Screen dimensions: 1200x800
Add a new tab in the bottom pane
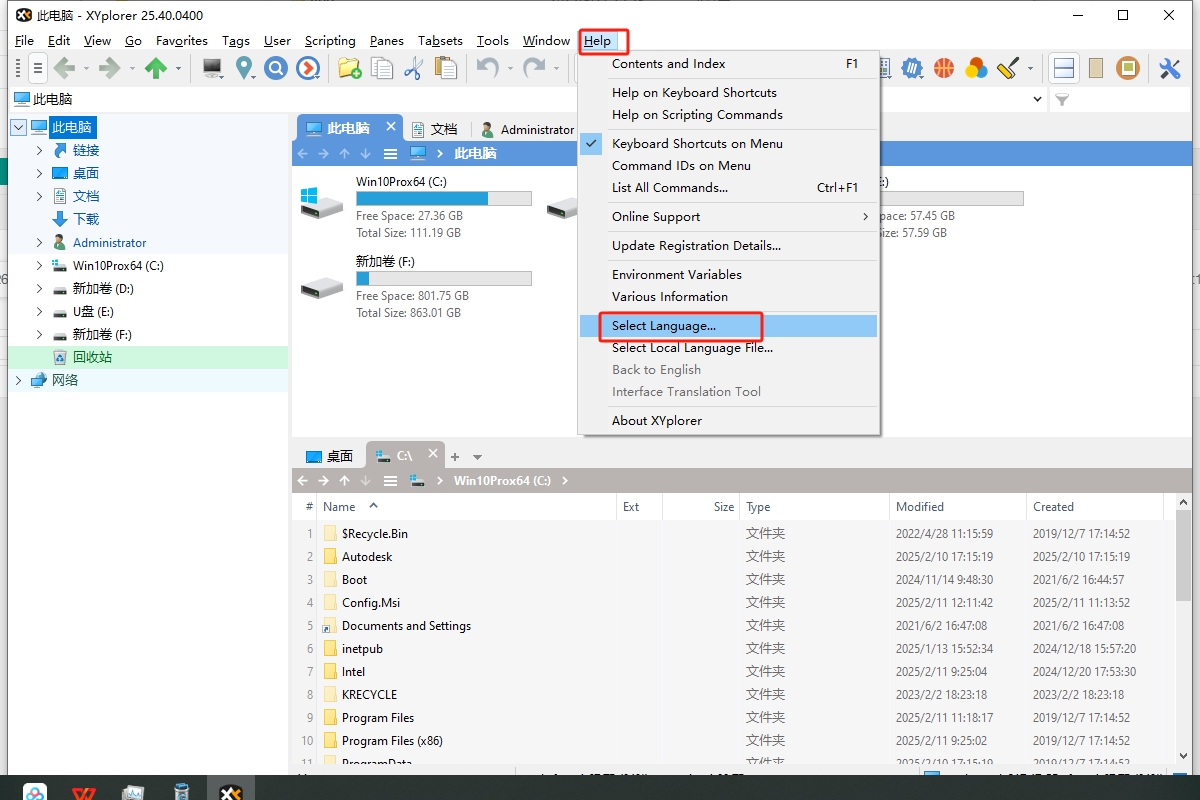click(455, 457)
